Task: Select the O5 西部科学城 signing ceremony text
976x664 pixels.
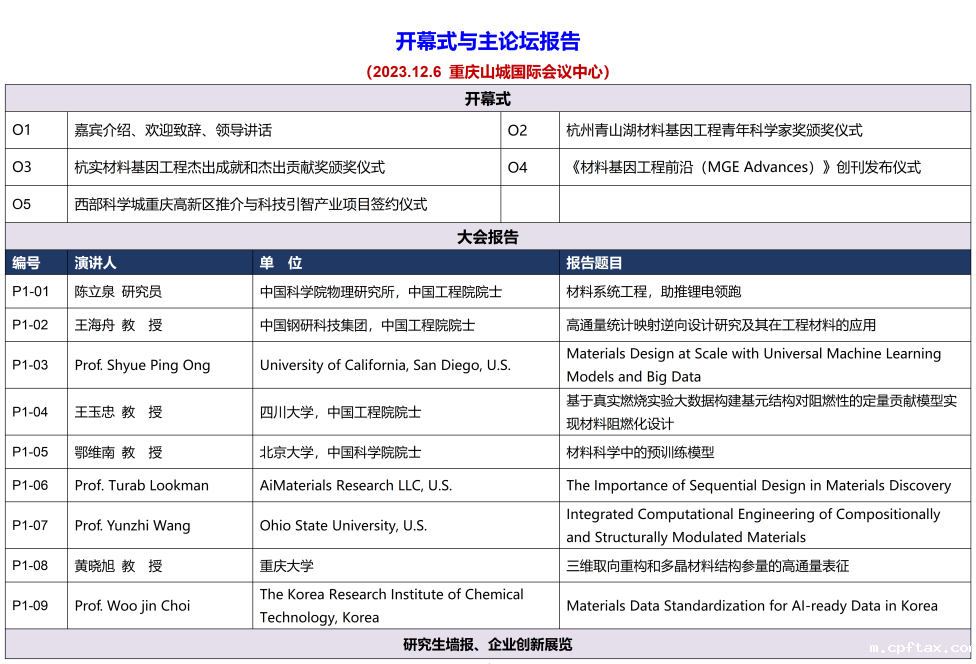Action: pyautogui.click(x=251, y=205)
